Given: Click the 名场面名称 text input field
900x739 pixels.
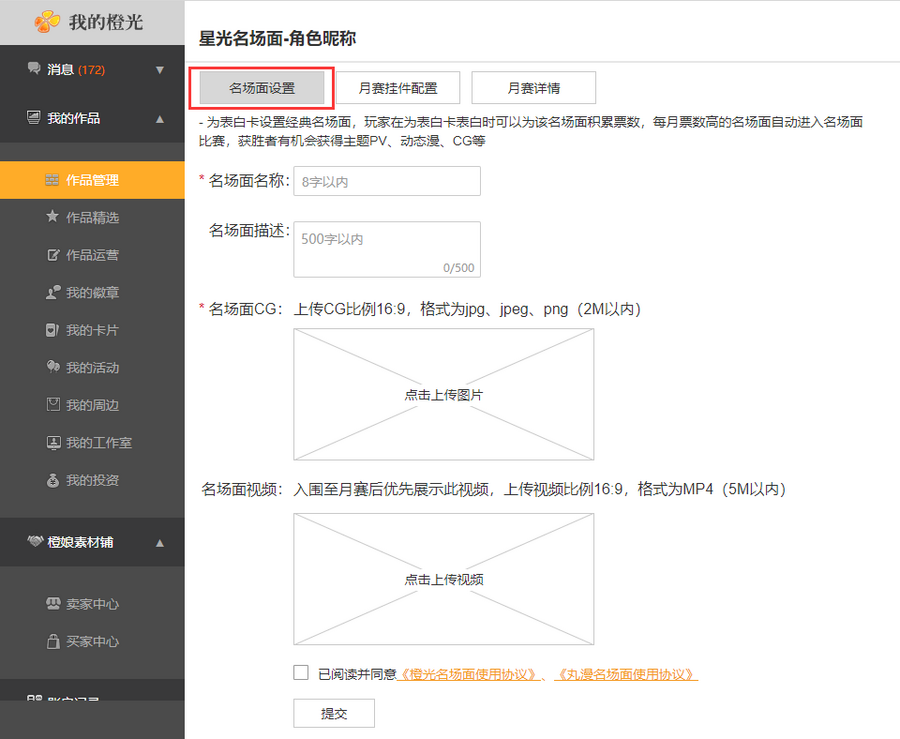Looking at the screenshot, I should pos(386,181).
